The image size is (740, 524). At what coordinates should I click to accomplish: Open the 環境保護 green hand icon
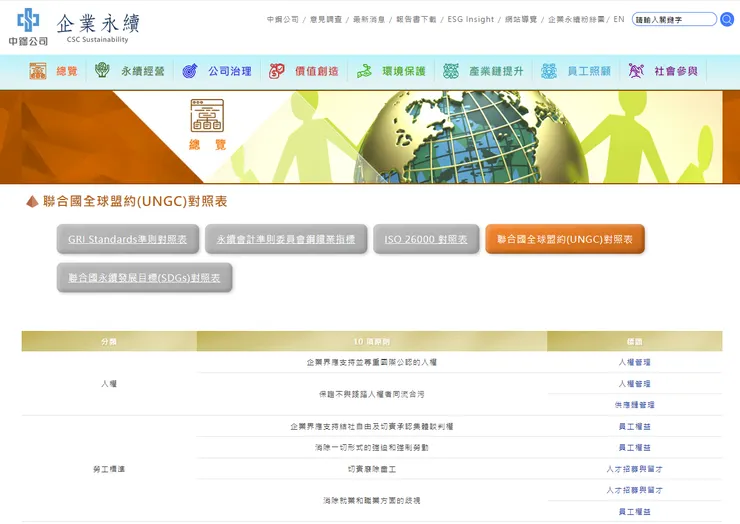pyautogui.click(x=364, y=71)
